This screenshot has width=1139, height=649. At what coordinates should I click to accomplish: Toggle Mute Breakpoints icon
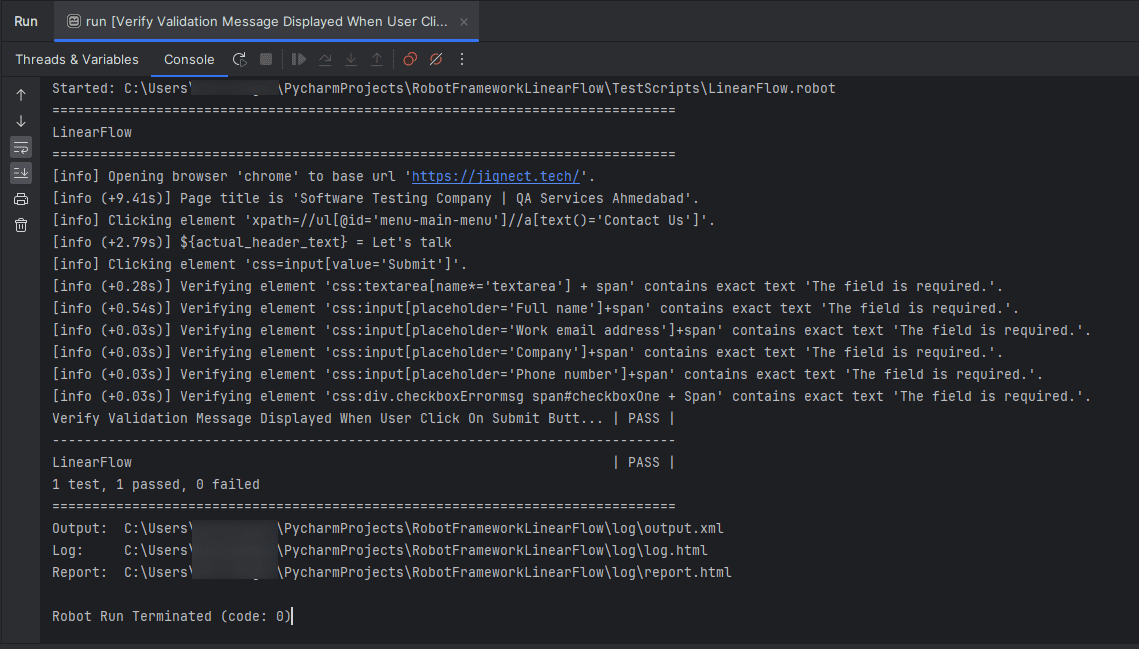[436, 60]
